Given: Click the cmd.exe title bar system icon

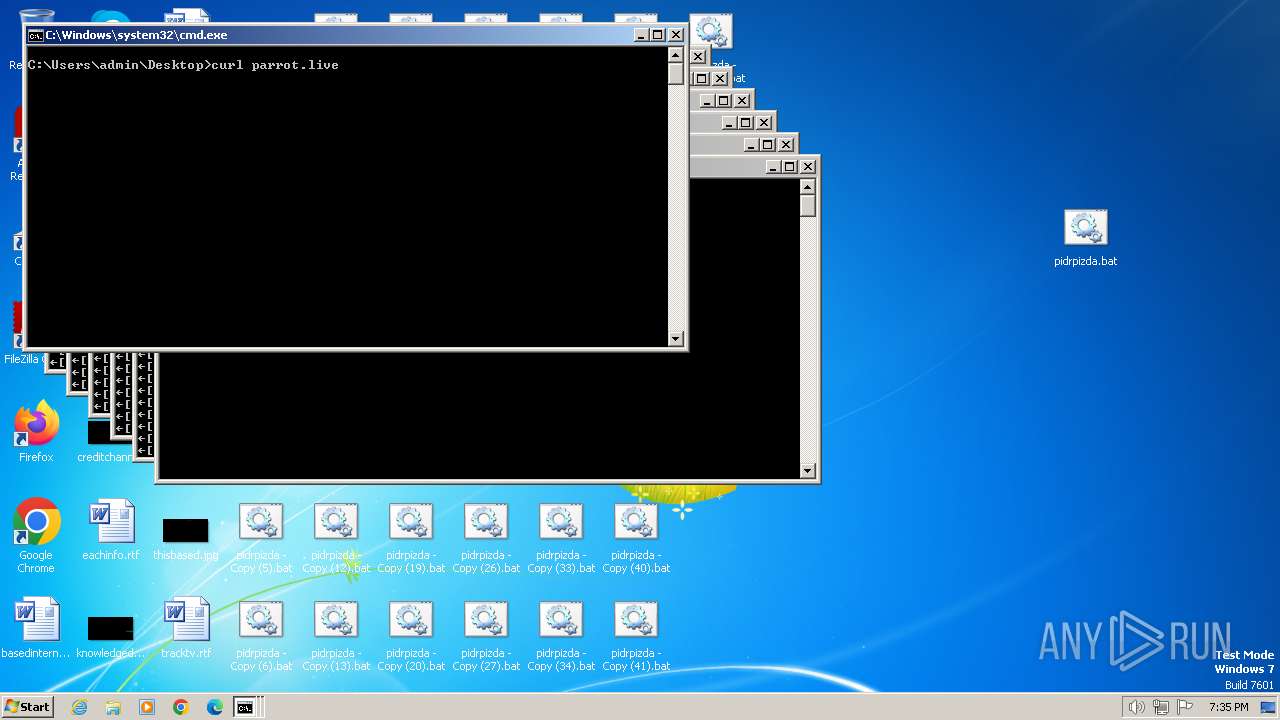Looking at the screenshot, I should 35,35.
